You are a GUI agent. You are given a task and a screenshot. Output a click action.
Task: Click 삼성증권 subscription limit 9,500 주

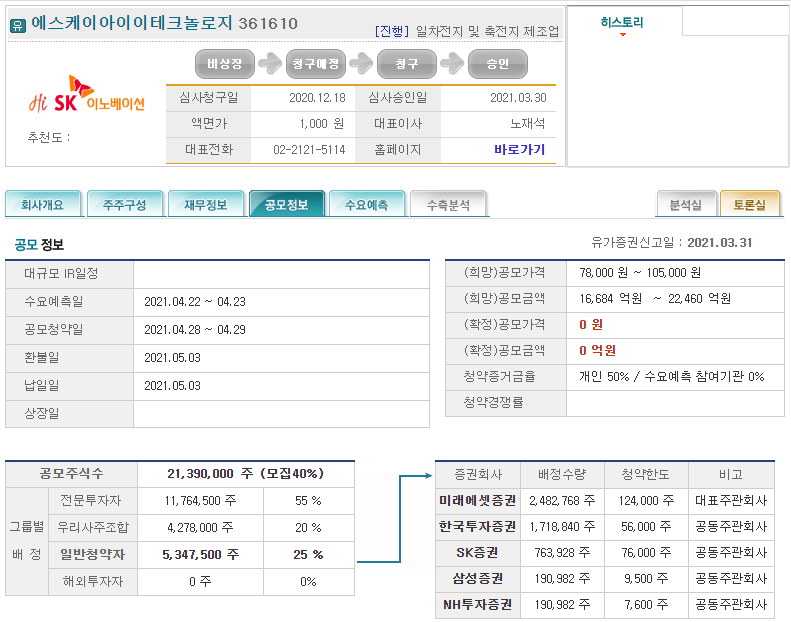(646, 579)
